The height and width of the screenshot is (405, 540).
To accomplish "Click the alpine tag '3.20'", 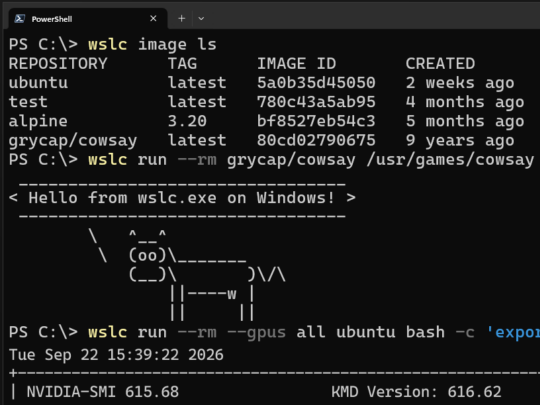I will pyautogui.click(x=187, y=121).
